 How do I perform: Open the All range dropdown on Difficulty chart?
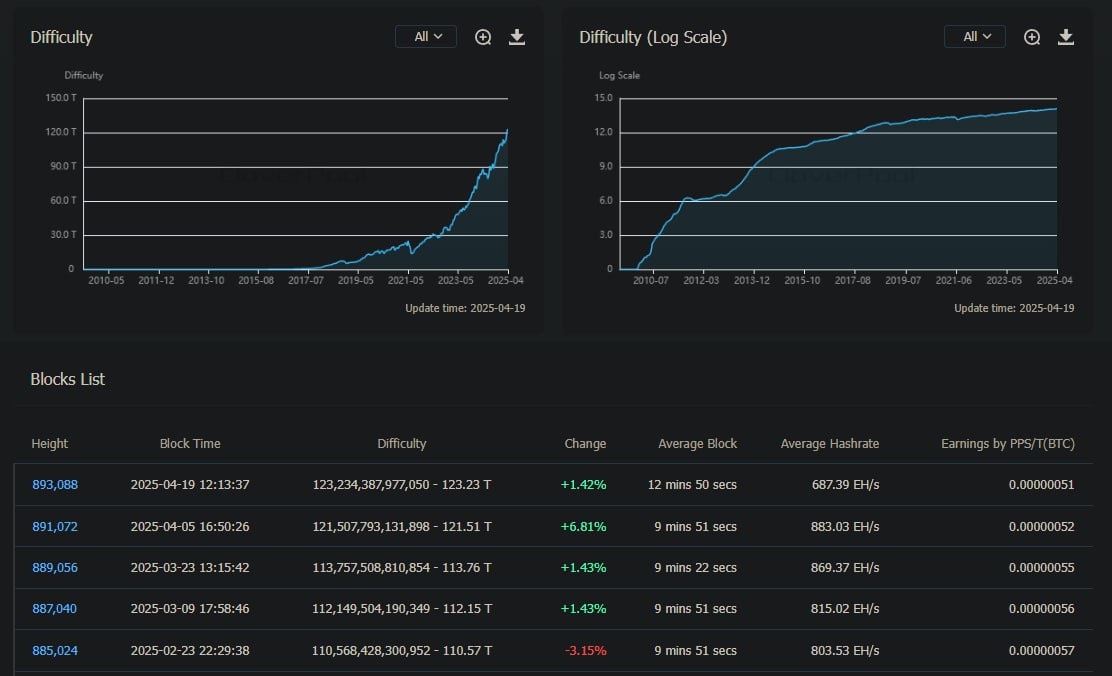point(426,37)
